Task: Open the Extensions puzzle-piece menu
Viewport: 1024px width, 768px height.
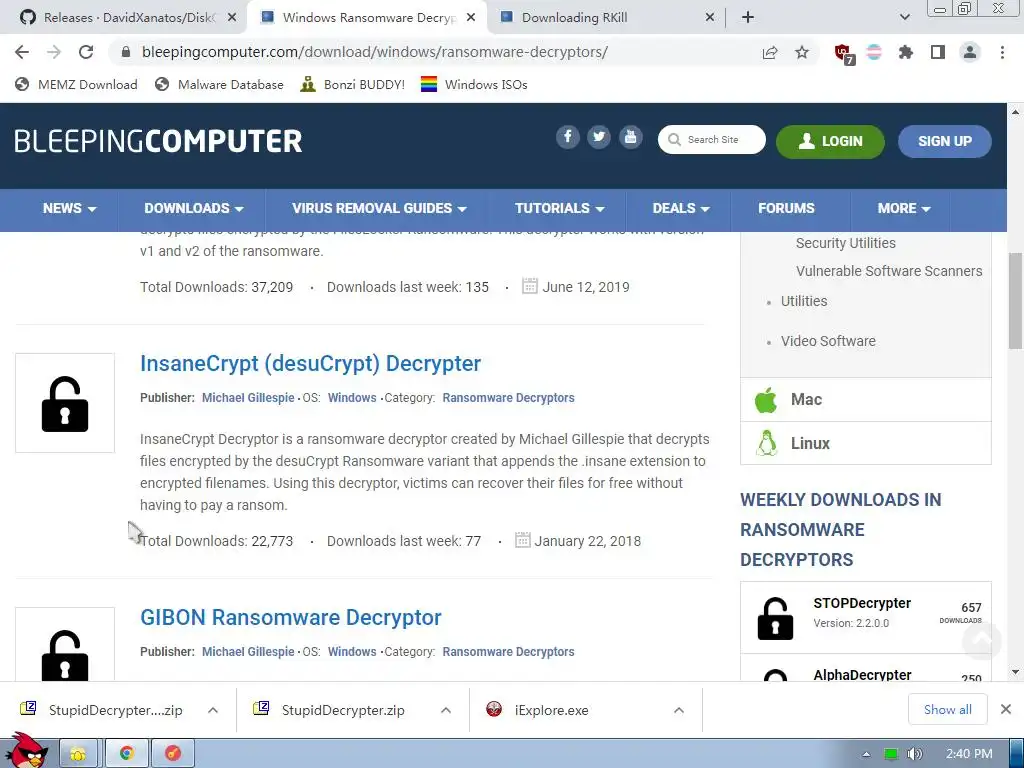Action: pos(906,52)
